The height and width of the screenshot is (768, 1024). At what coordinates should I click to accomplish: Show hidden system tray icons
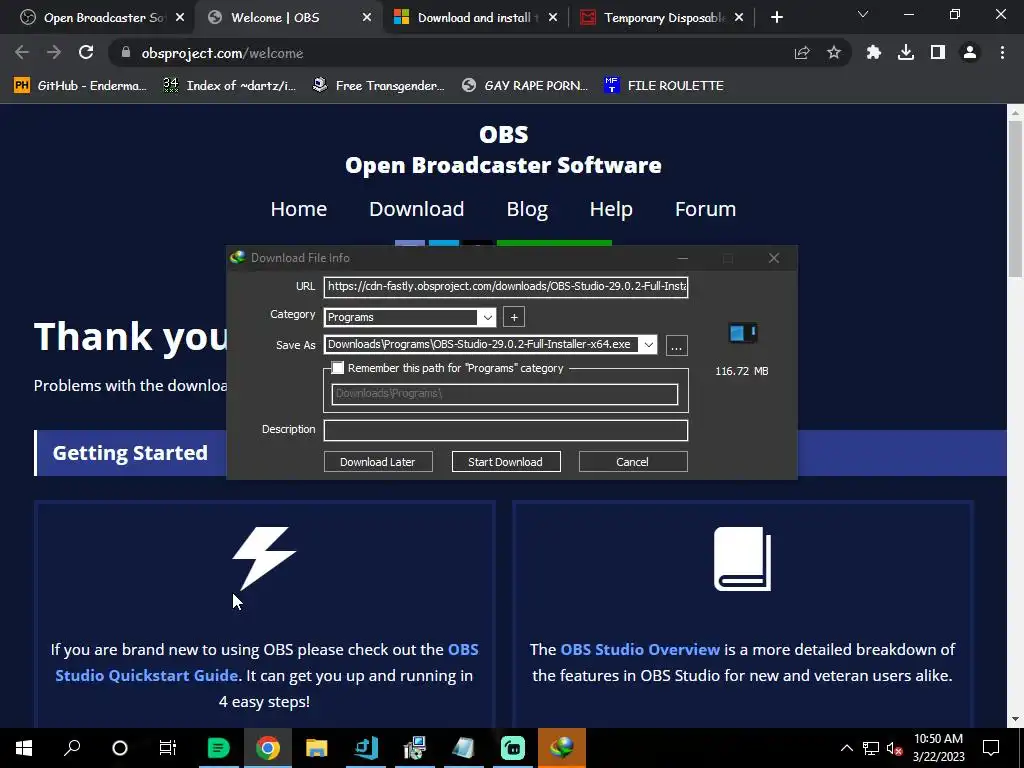click(846, 748)
